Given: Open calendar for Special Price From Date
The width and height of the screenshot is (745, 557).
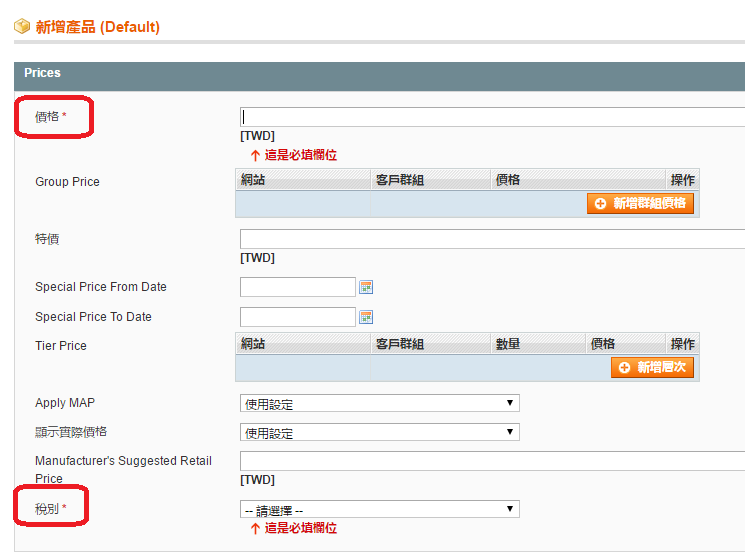Looking at the screenshot, I should pos(366,288).
